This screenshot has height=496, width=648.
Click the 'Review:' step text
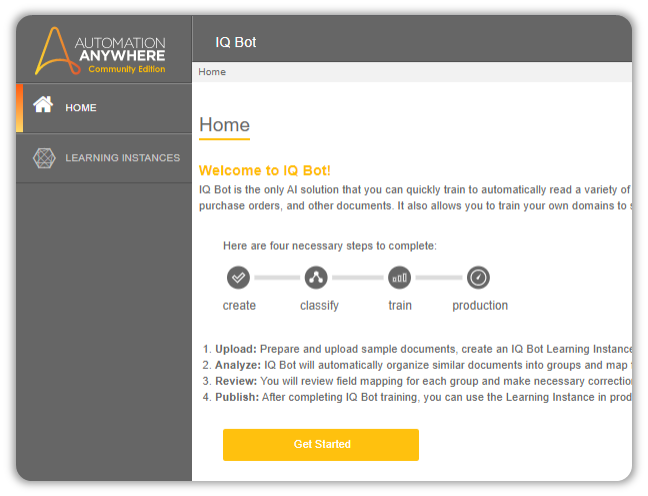[236, 381]
